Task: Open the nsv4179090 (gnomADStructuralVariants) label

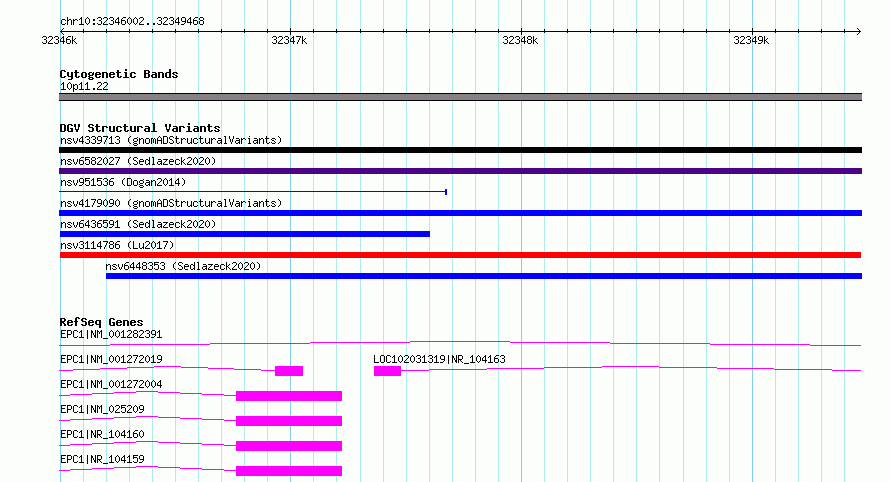Action: pos(171,203)
